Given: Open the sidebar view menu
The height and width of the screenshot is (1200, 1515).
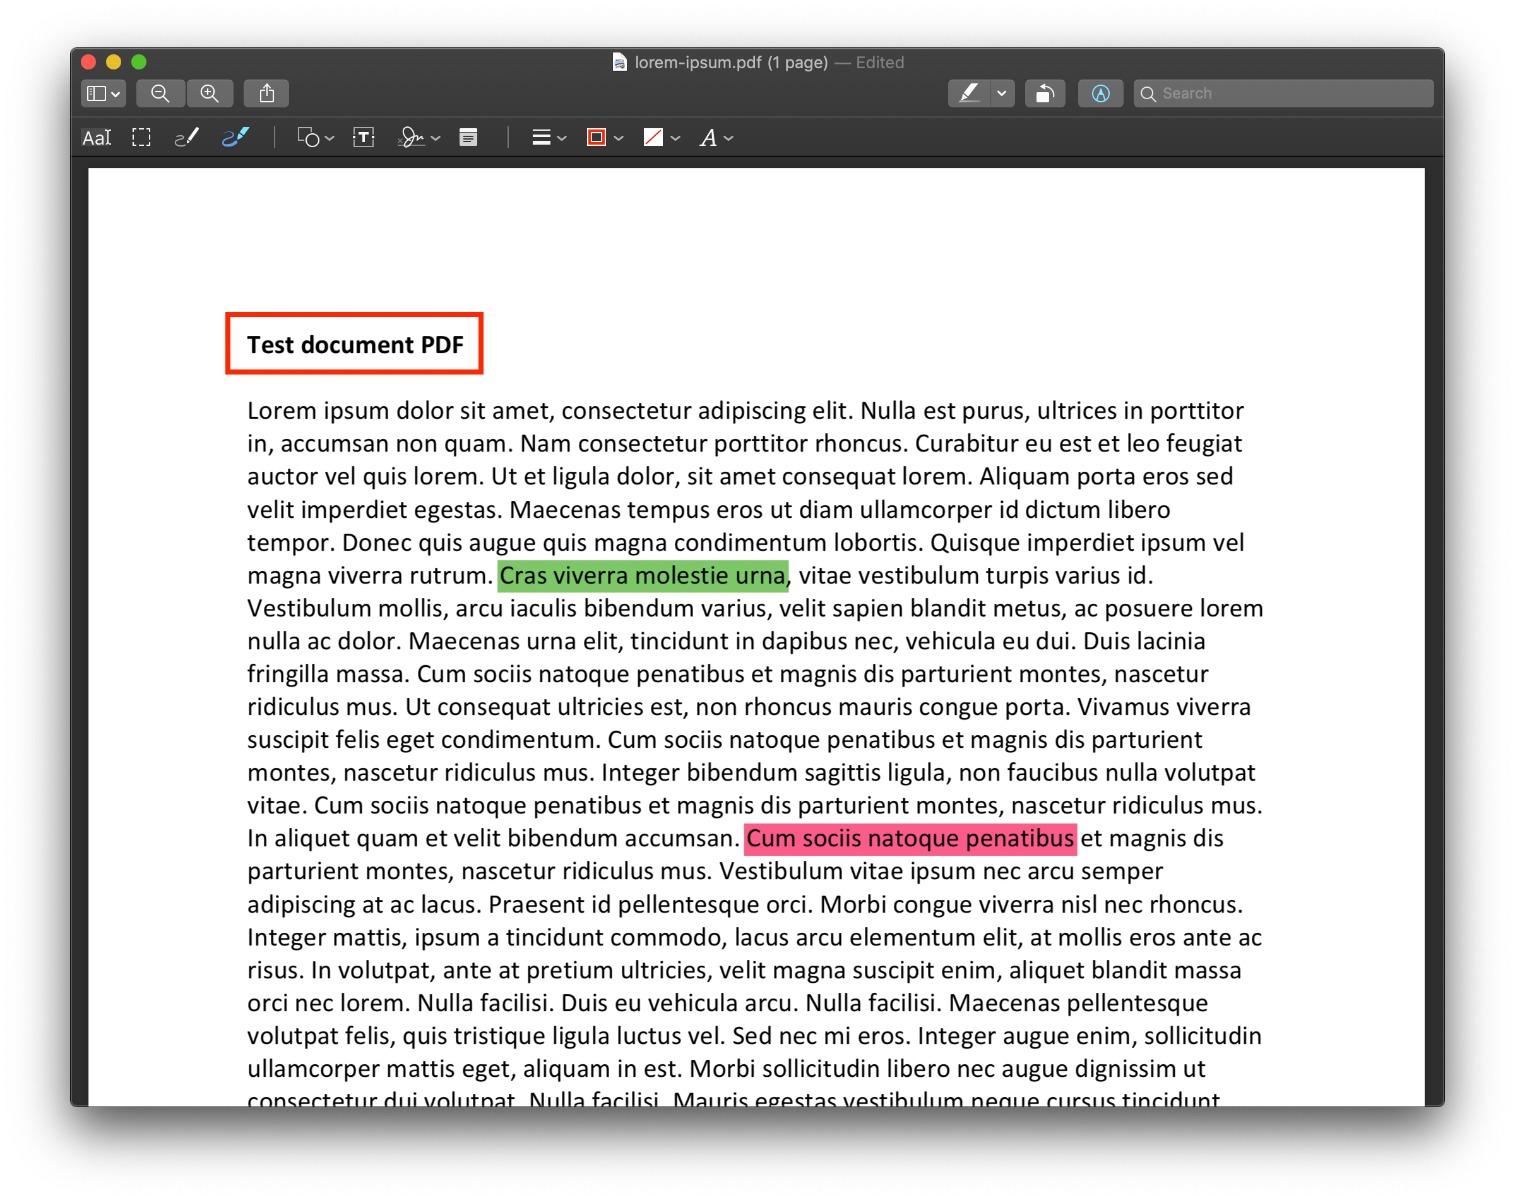Looking at the screenshot, I should pyautogui.click(x=103, y=93).
